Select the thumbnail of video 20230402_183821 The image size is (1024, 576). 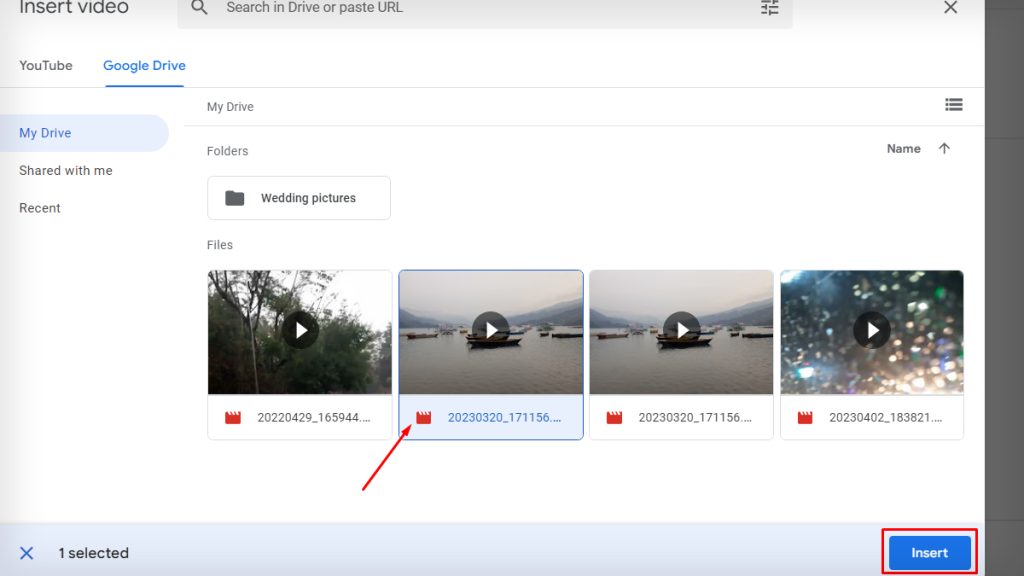coord(871,330)
